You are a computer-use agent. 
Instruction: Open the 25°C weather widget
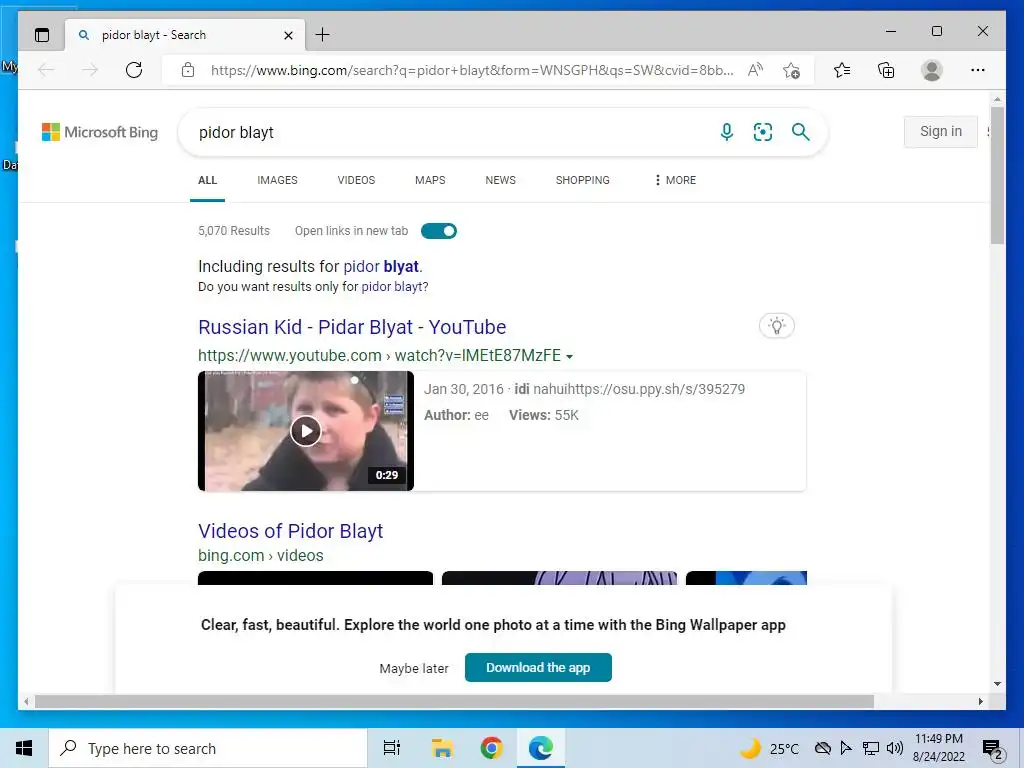click(x=770, y=748)
